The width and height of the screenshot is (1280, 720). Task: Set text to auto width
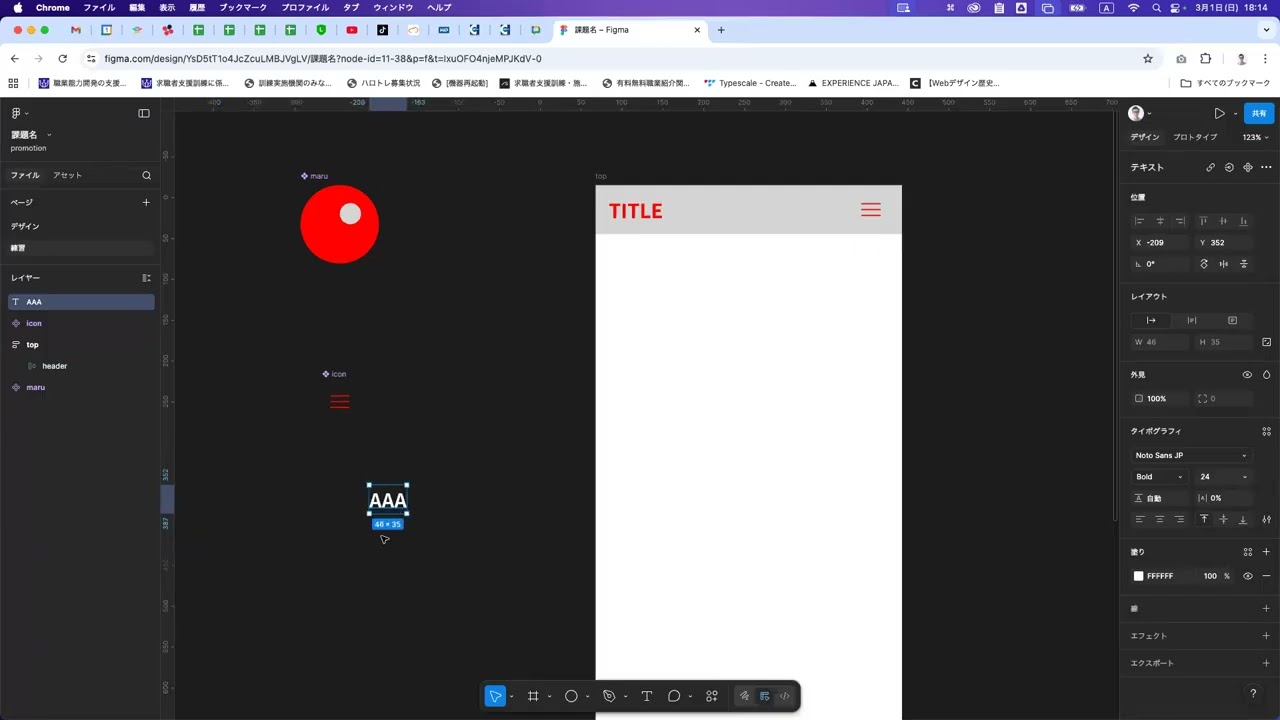click(1151, 320)
